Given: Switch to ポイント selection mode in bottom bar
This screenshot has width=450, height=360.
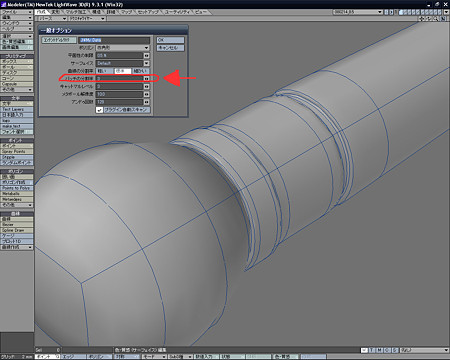Looking at the screenshot, I should click(x=47, y=357).
